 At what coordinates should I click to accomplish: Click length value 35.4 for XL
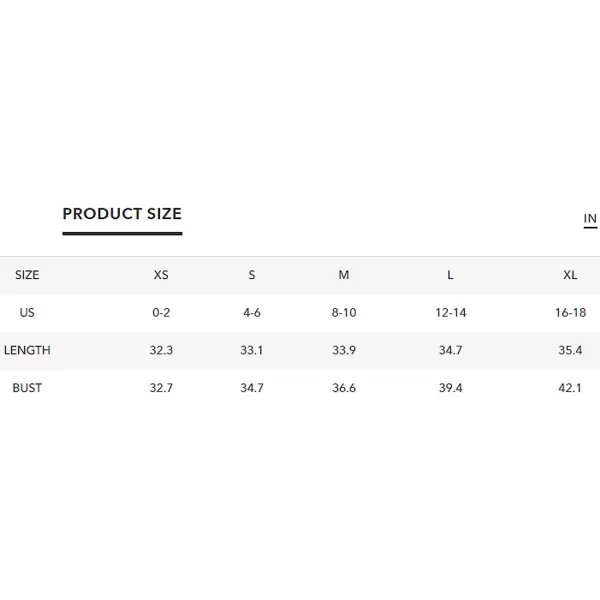click(x=570, y=350)
